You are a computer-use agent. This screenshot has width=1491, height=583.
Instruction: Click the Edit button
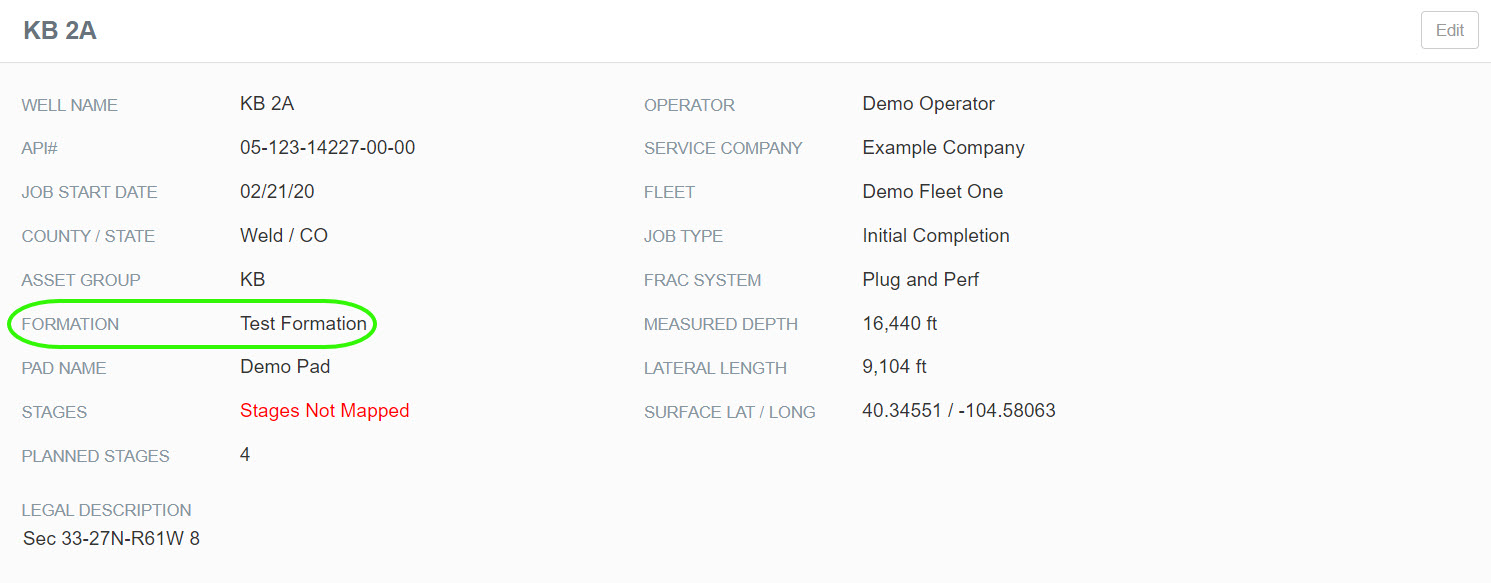coord(1449,30)
